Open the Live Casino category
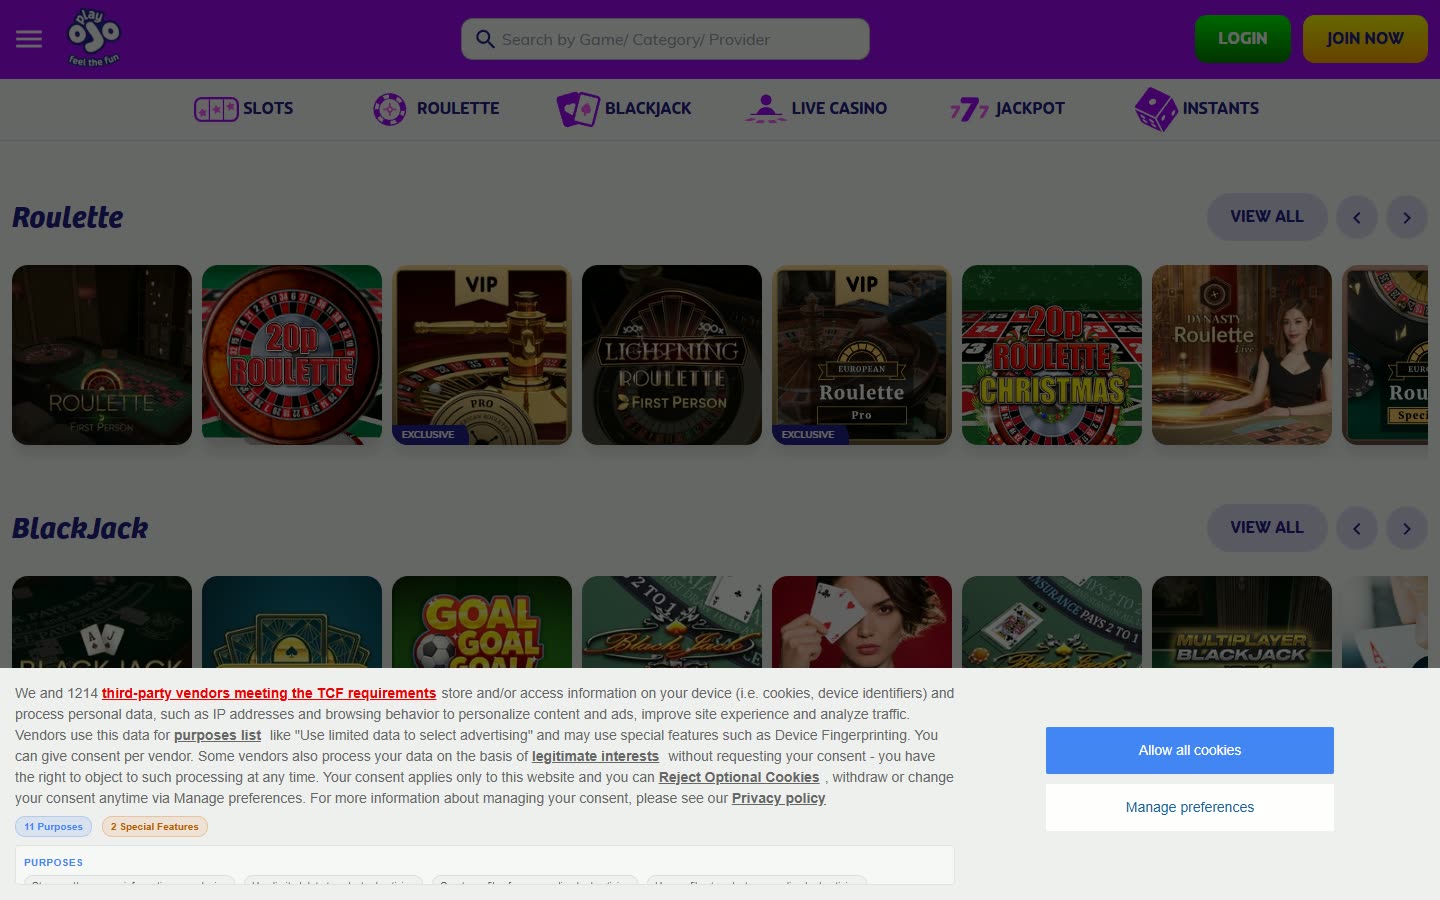1440x900 pixels. [x=816, y=108]
